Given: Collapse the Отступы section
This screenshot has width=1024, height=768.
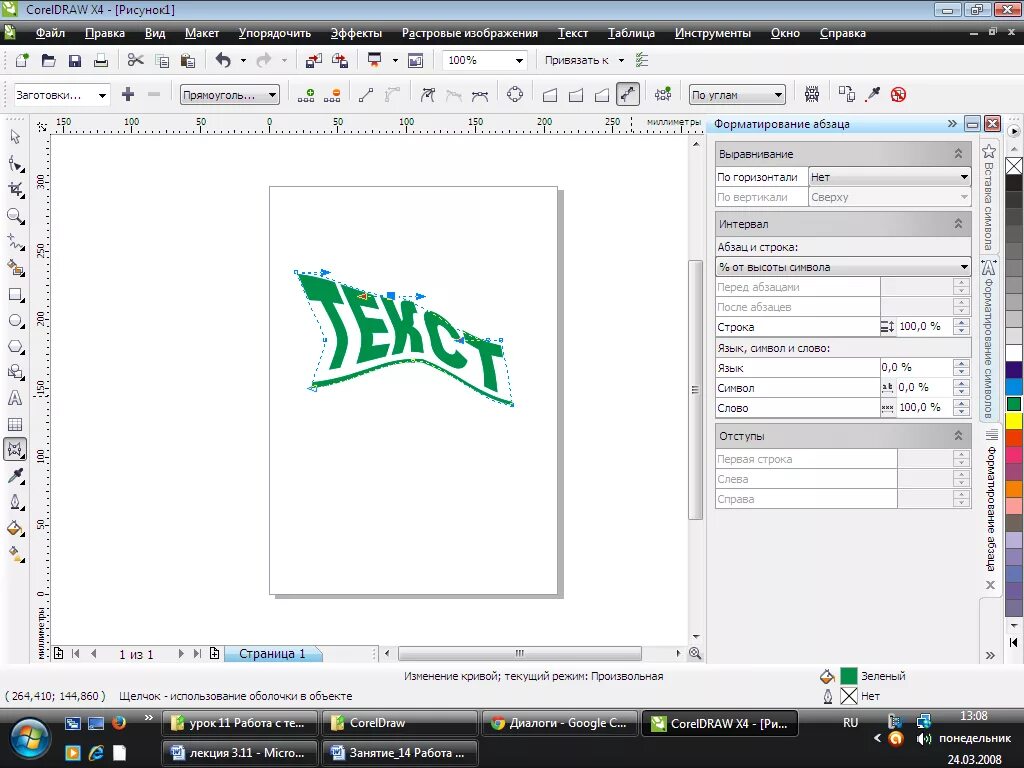Looking at the screenshot, I should (x=958, y=436).
